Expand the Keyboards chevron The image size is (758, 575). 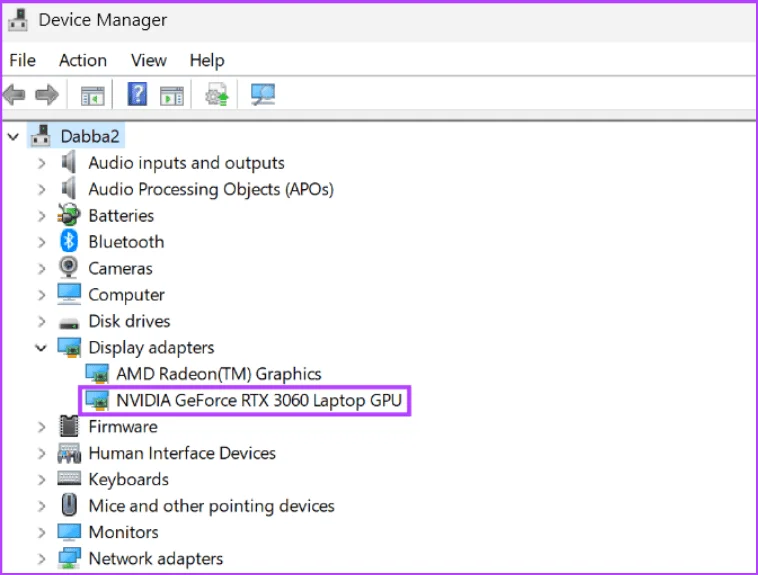(42, 480)
